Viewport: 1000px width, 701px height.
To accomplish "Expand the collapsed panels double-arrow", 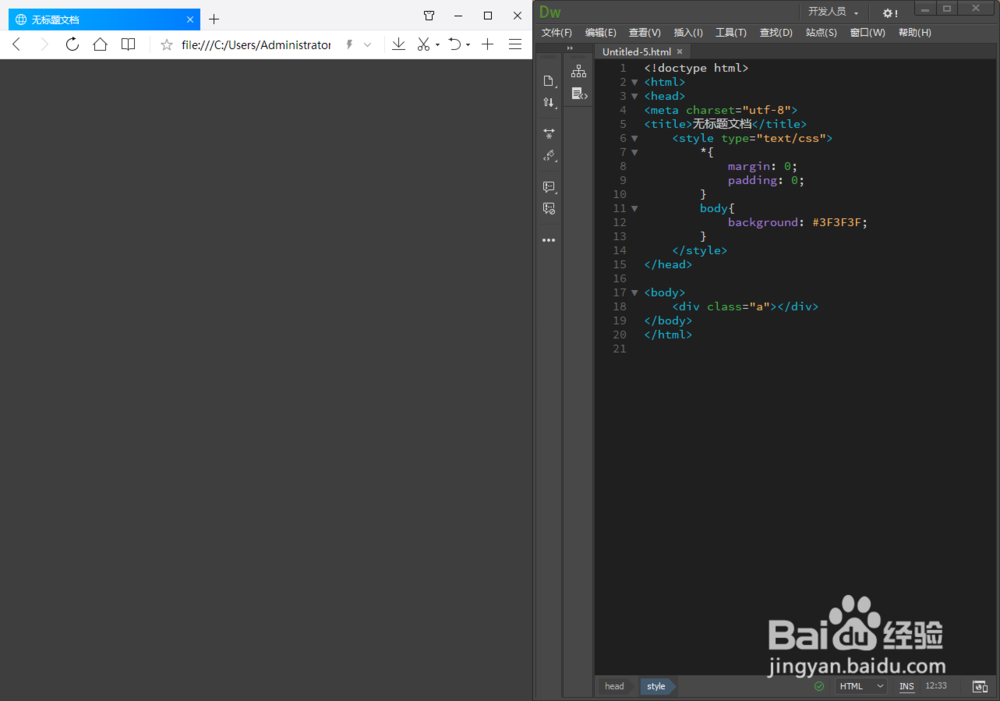I will pos(570,48).
